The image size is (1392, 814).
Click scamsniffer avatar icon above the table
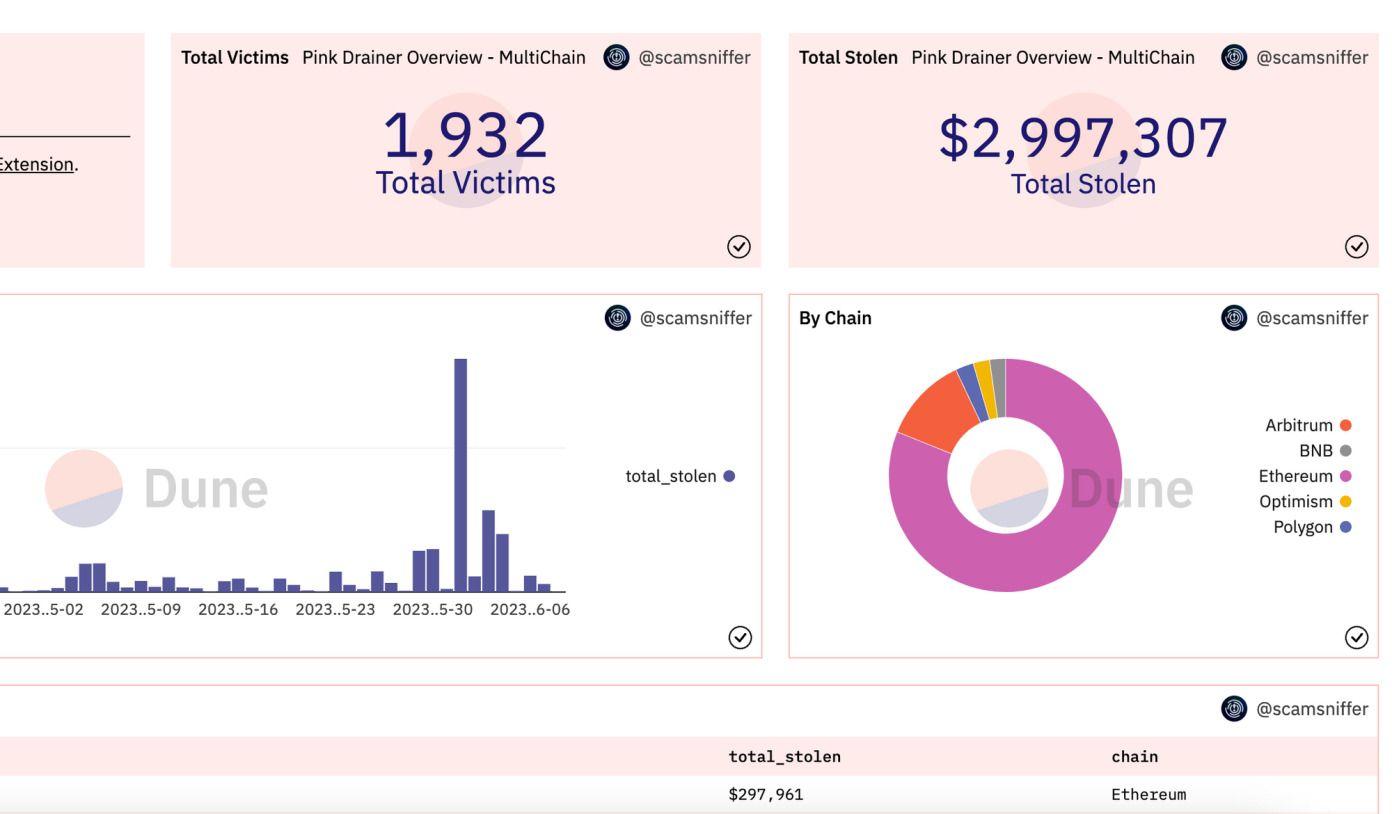tap(1234, 710)
